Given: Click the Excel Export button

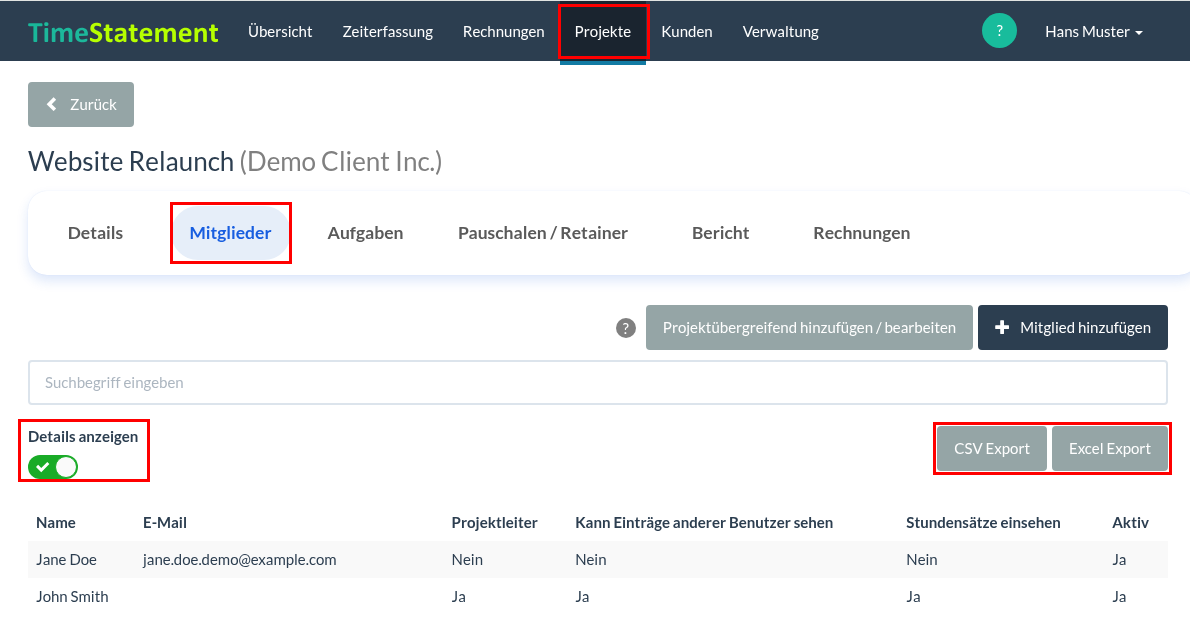Looking at the screenshot, I should (x=1110, y=449).
